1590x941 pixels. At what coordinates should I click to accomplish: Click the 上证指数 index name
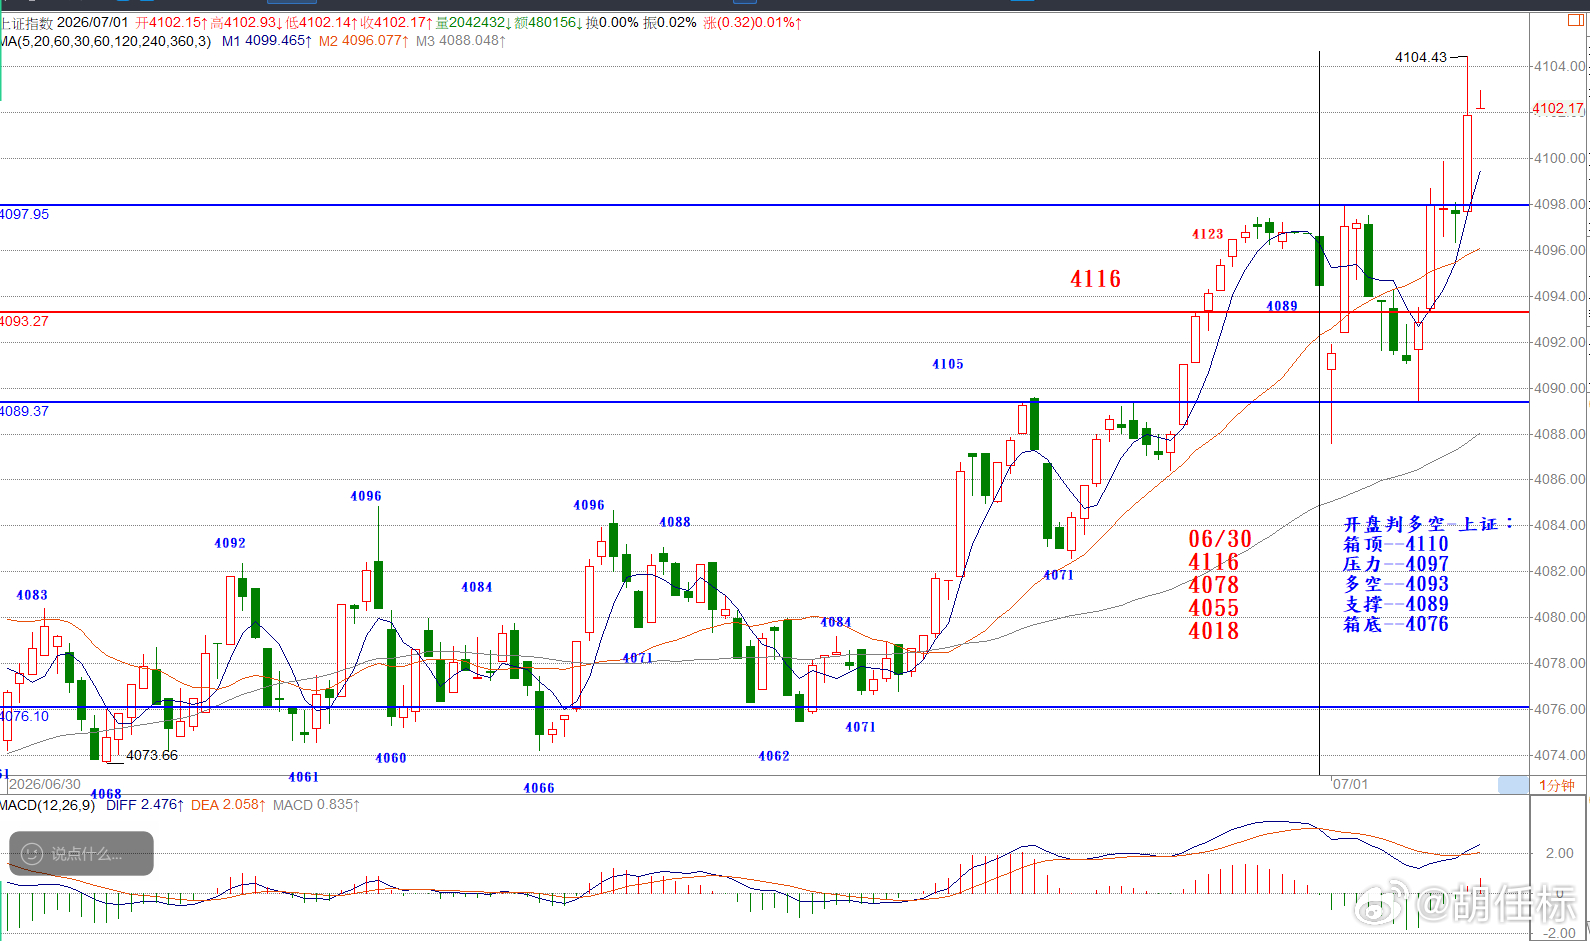(26, 22)
